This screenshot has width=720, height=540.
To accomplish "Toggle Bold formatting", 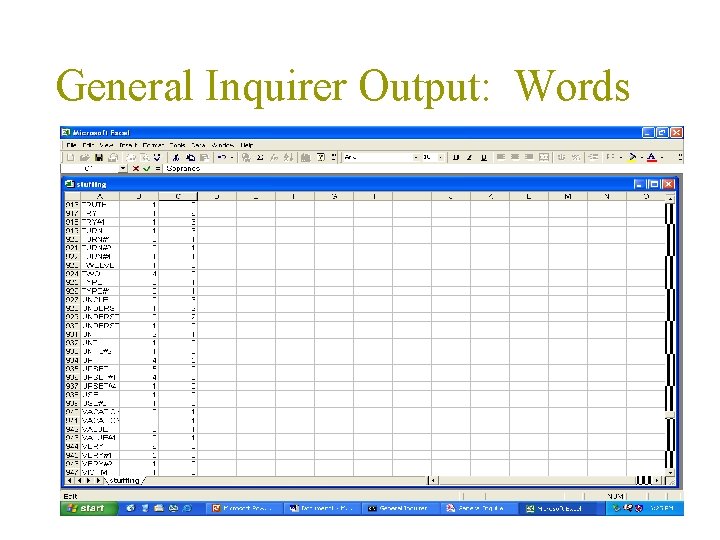I will pyautogui.click(x=456, y=158).
